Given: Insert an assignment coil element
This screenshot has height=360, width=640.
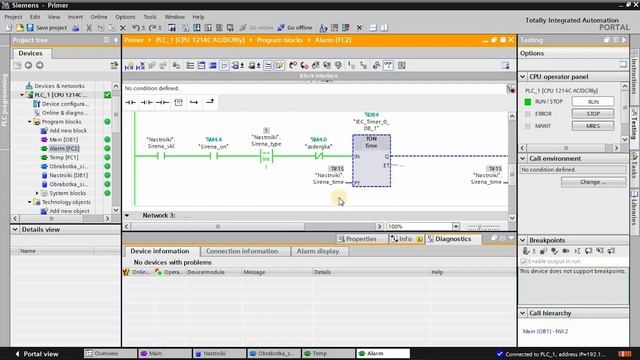Looking at the screenshot, I should [x=162, y=102].
